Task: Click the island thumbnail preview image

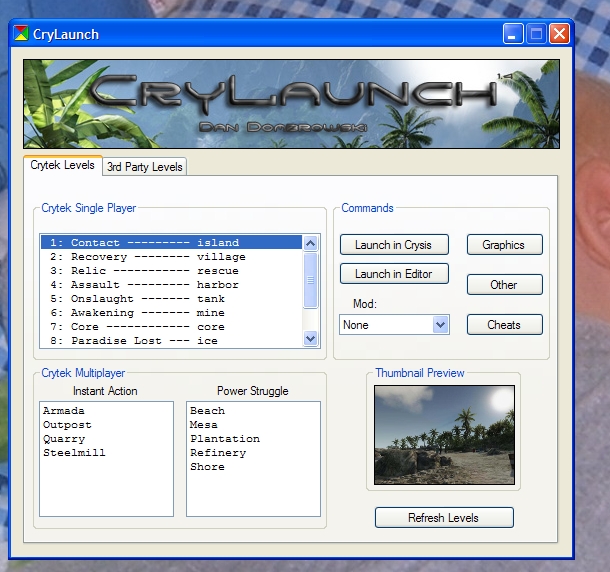Action: click(444, 435)
